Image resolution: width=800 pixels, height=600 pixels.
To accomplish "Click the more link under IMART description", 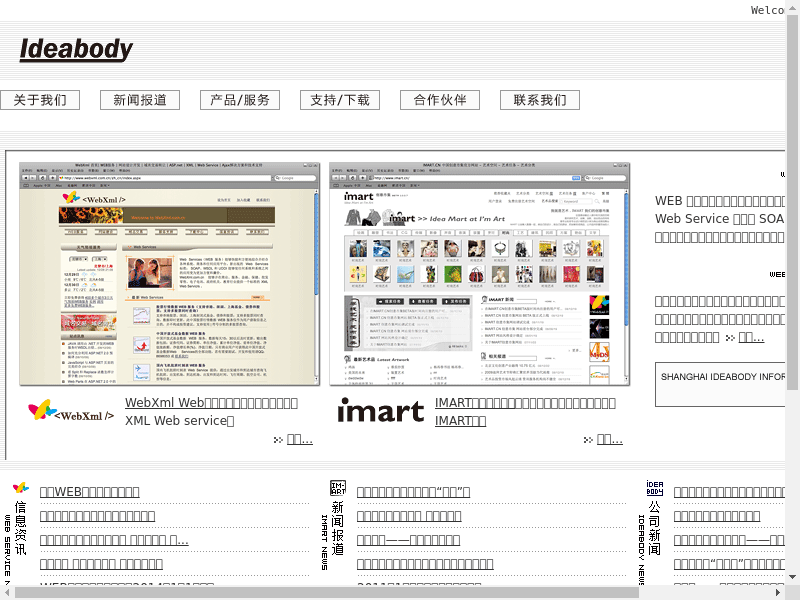I will pyautogui.click(x=610, y=439).
